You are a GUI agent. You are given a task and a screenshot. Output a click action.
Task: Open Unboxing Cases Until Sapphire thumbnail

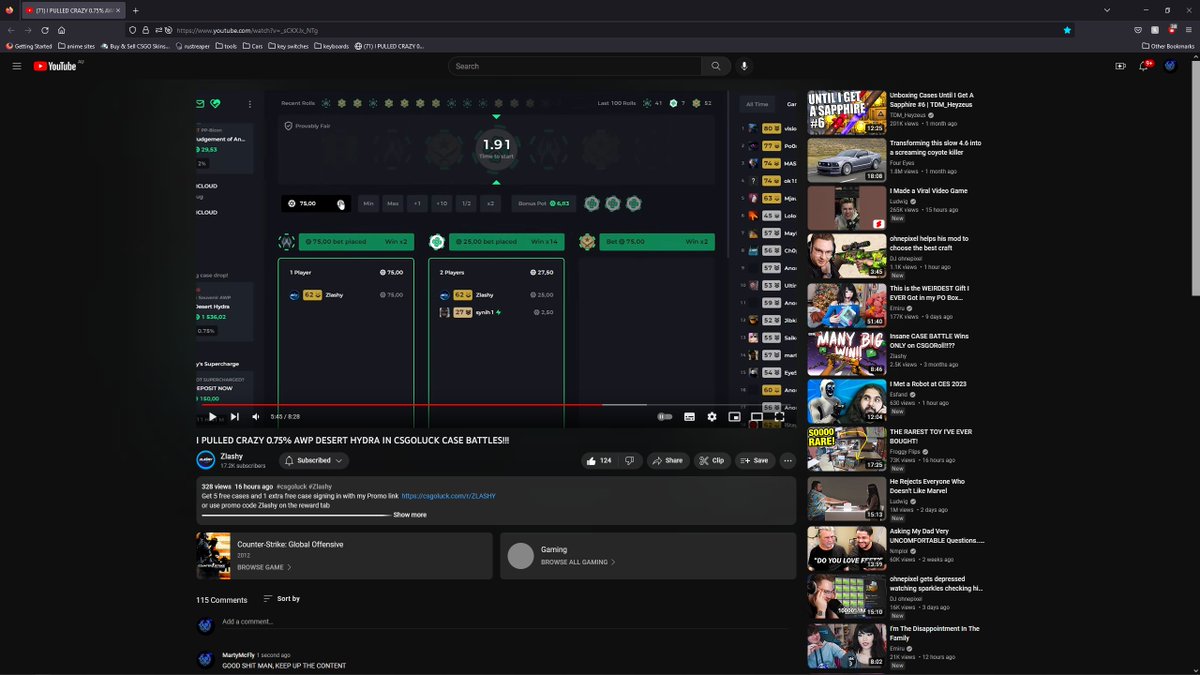point(846,112)
